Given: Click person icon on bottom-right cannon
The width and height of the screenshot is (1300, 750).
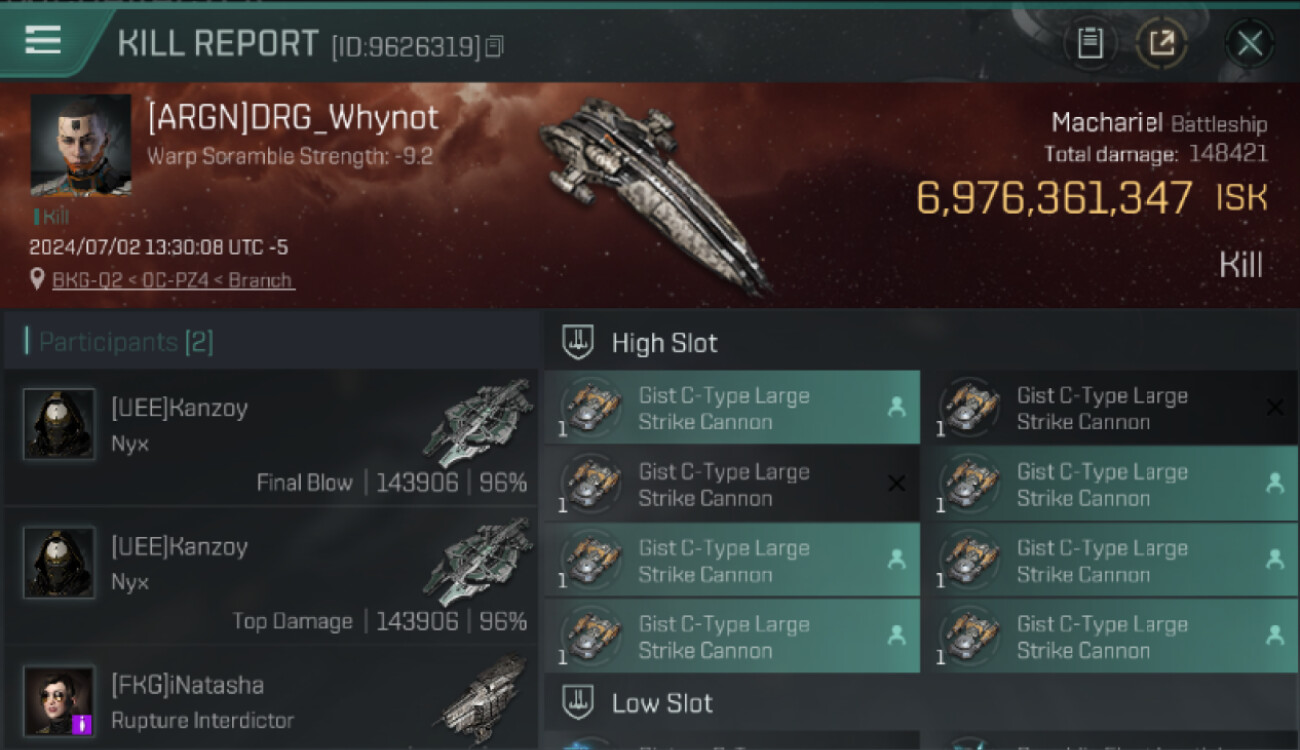Looking at the screenshot, I should (x=1275, y=635).
